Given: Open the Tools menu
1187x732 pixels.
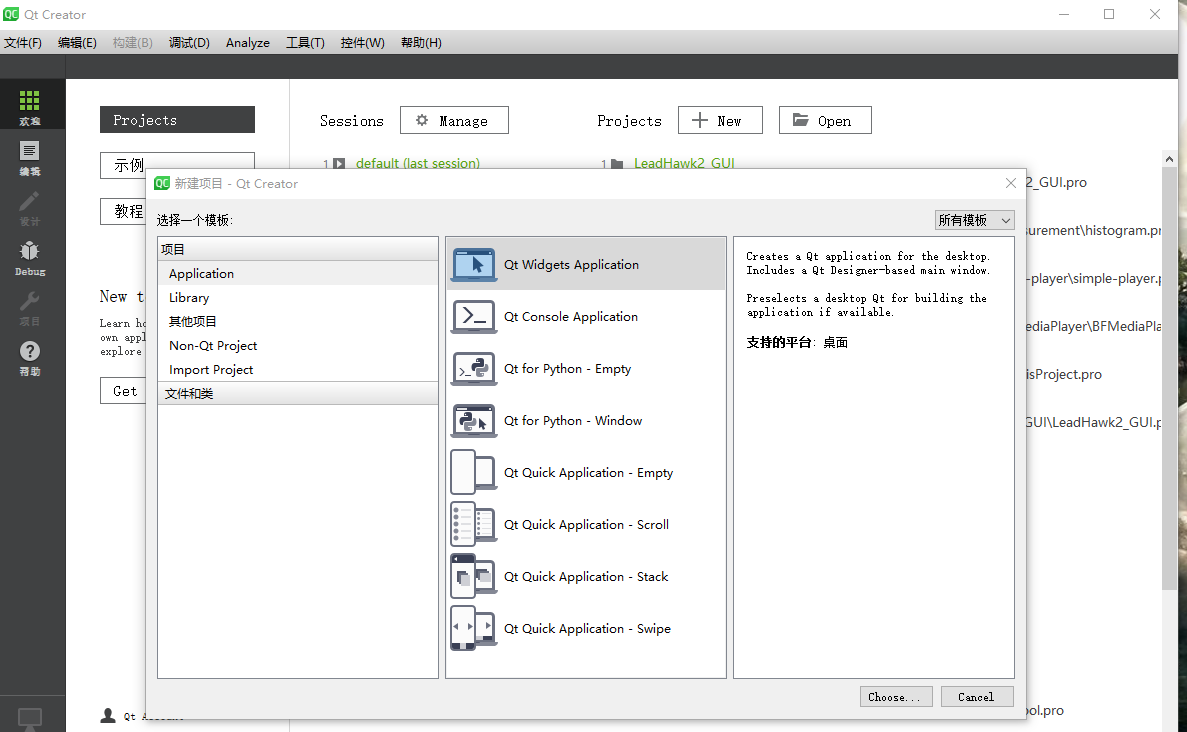Looking at the screenshot, I should coord(305,42).
